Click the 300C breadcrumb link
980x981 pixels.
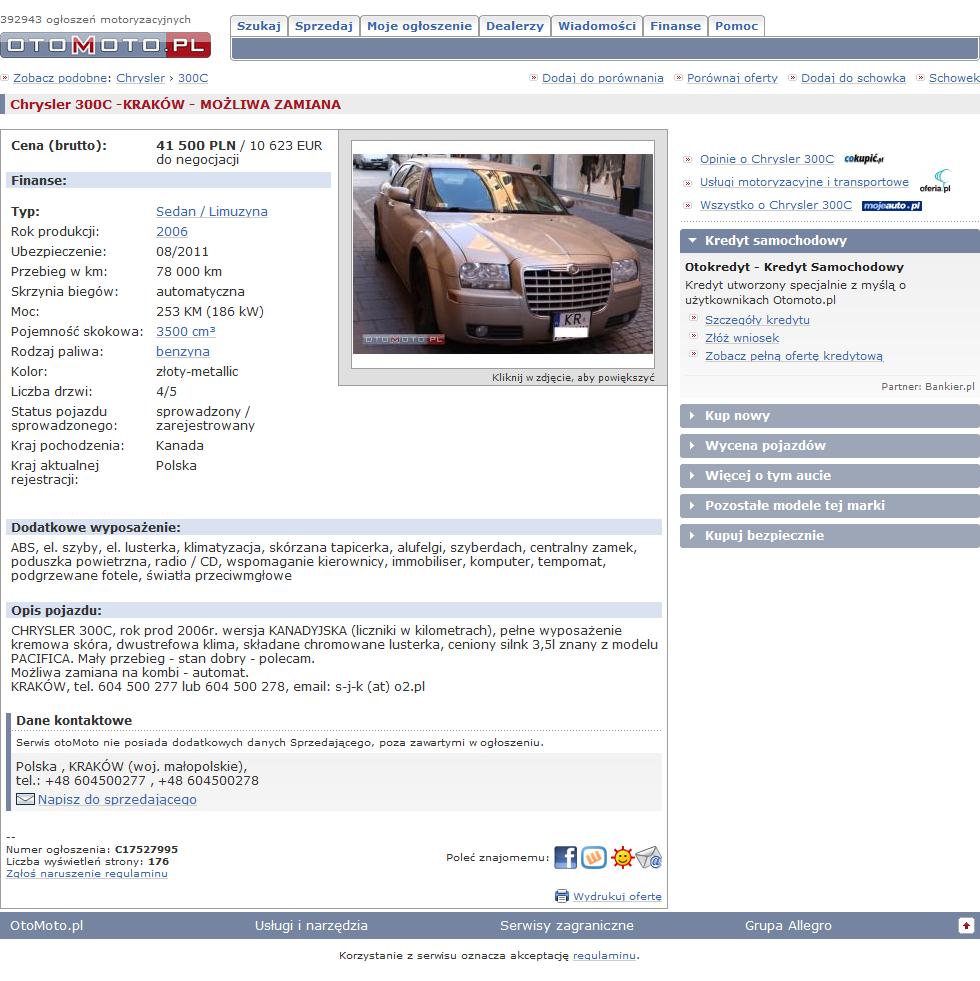pos(193,78)
